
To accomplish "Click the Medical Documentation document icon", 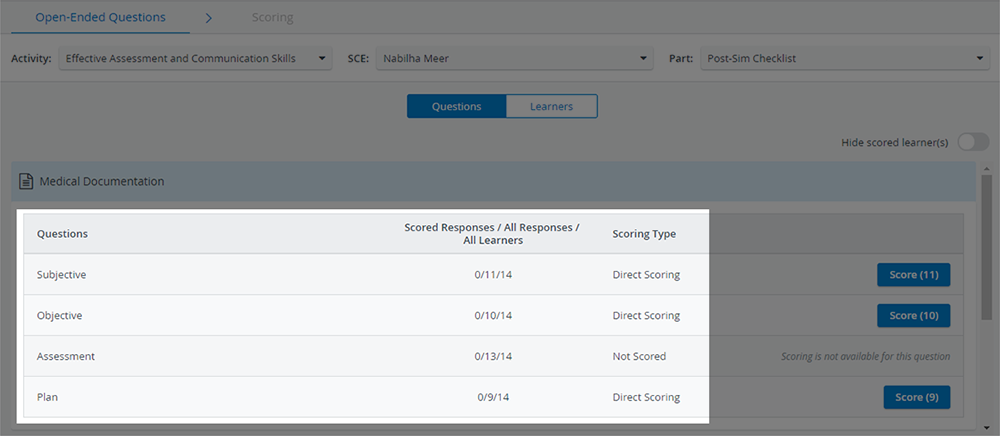I will (26, 182).
